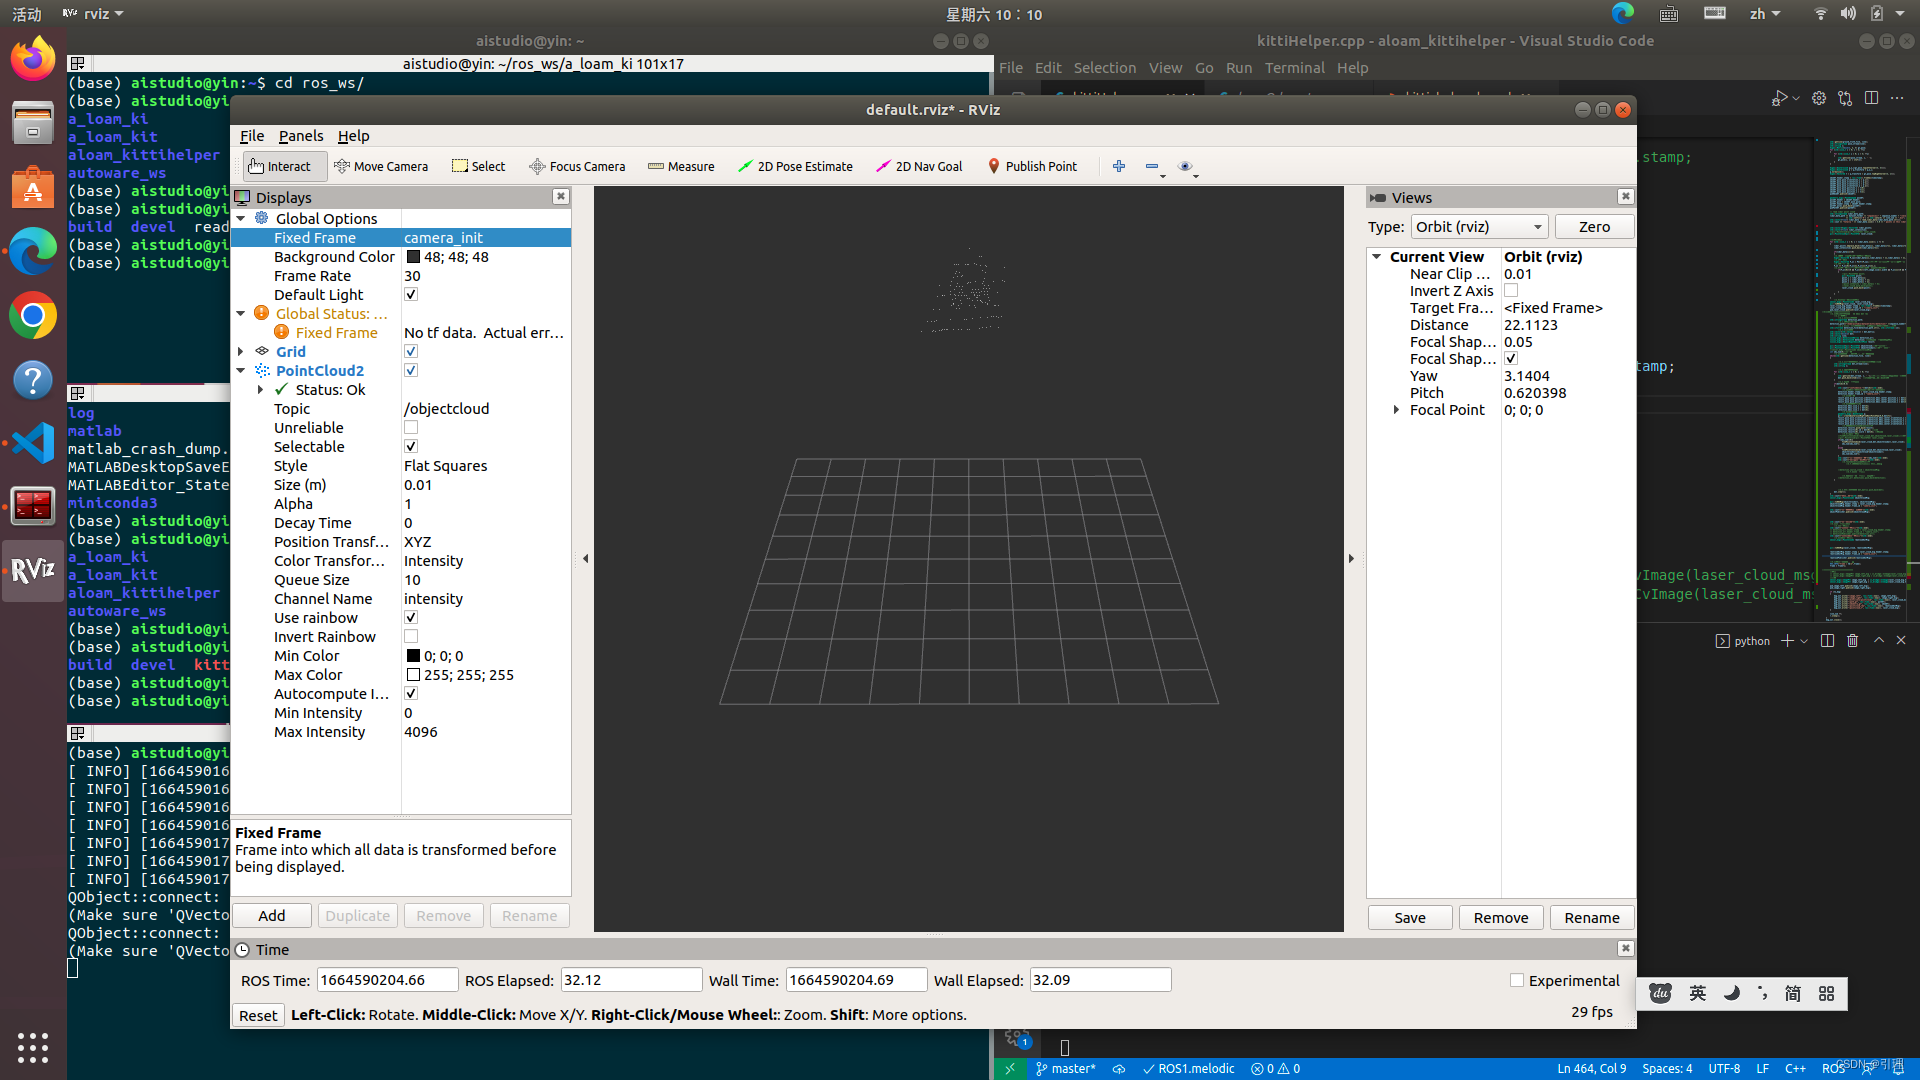Click the blue plus add-tool icon
This screenshot has height=1080, width=1920.
1119,166
